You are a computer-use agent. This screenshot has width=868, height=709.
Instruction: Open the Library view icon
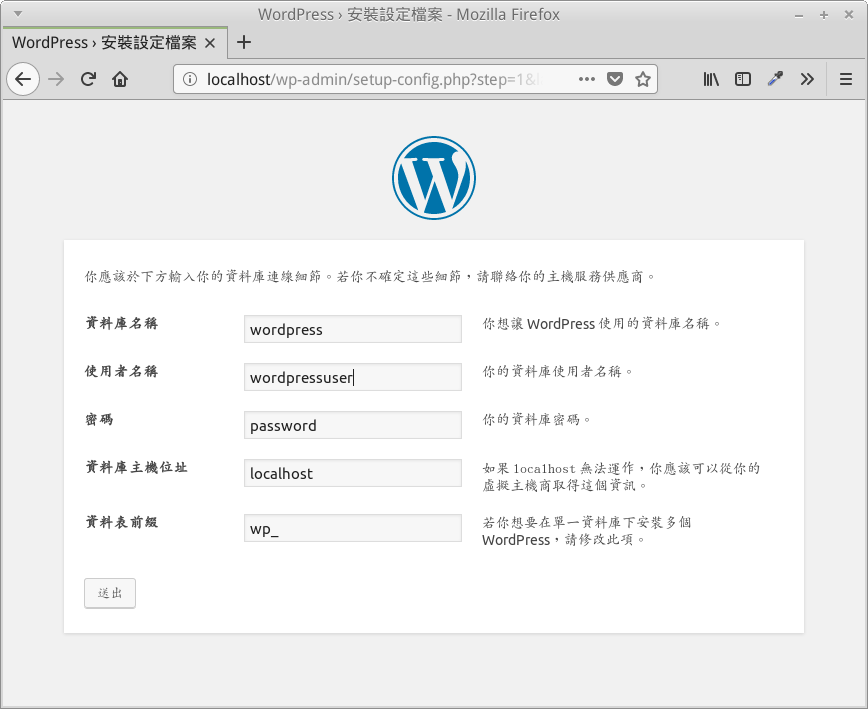point(711,80)
